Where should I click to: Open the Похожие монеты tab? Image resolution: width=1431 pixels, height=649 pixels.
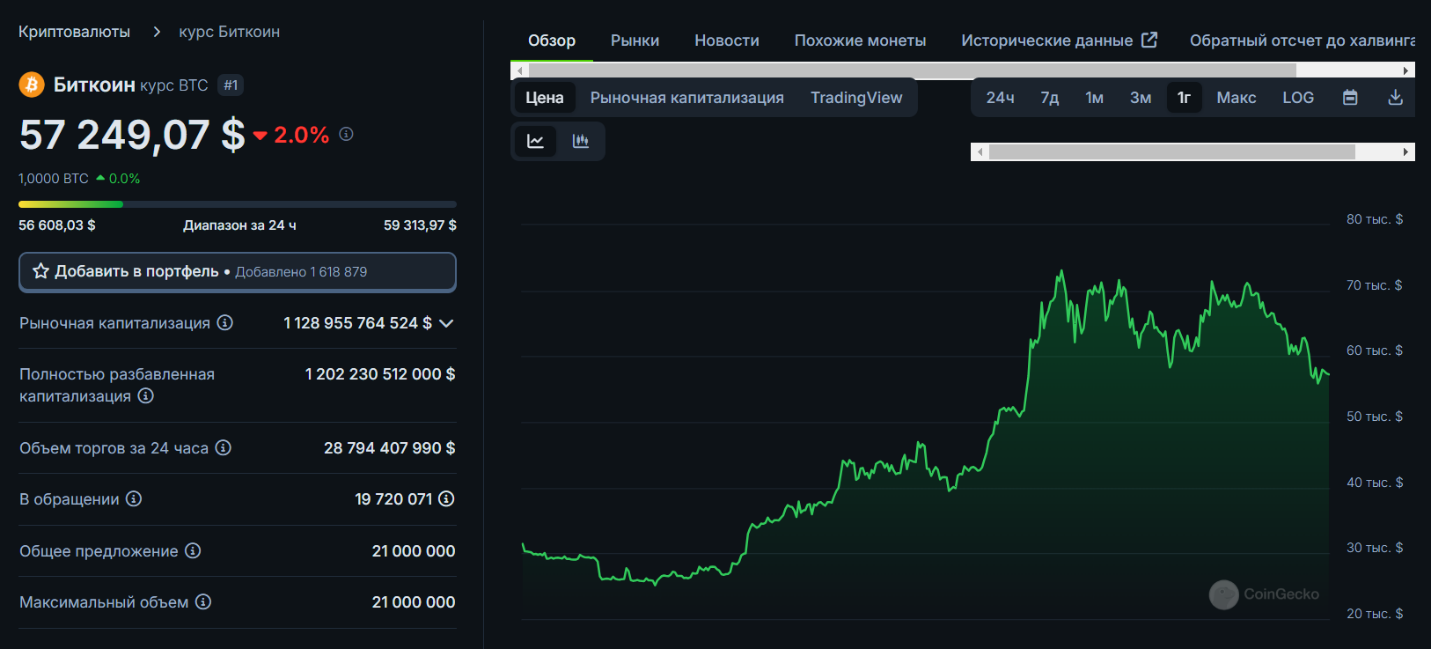[860, 40]
